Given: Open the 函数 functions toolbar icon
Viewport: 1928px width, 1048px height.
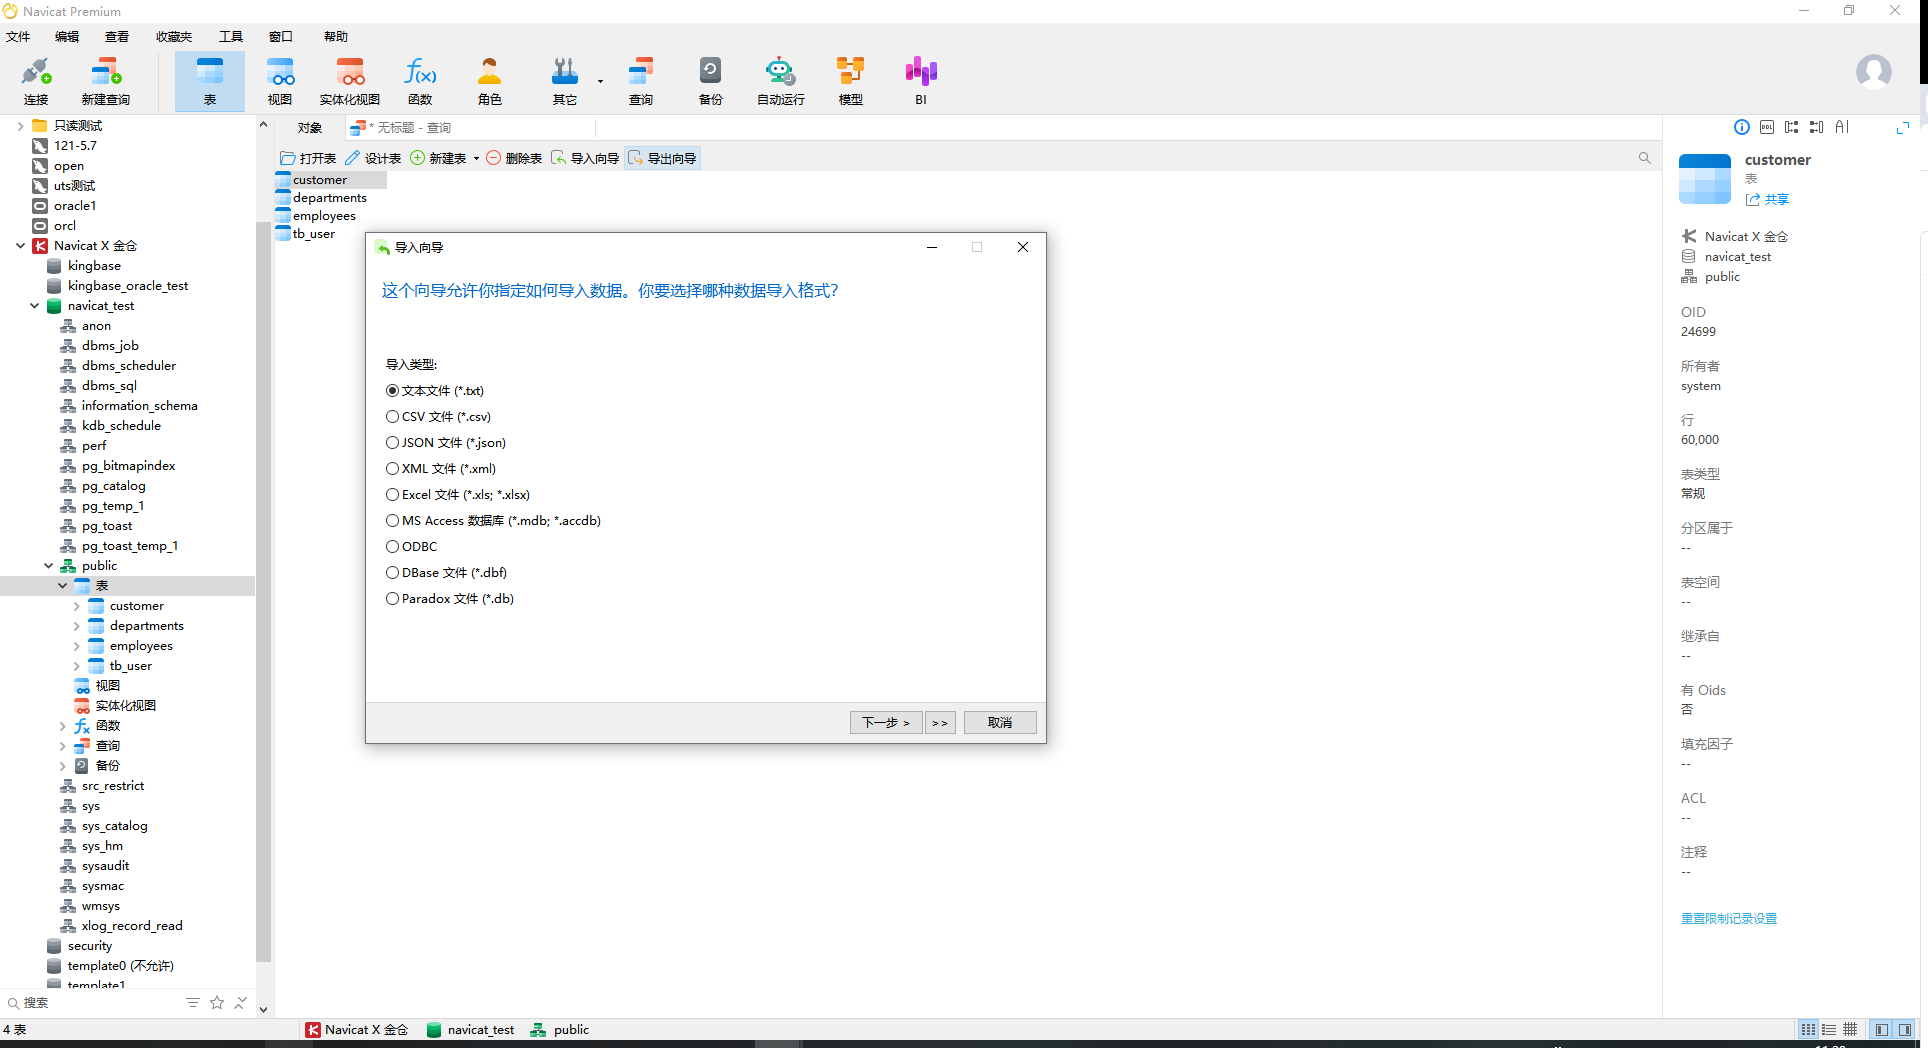Looking at the screenshot, I should click(x=420, y=81).
